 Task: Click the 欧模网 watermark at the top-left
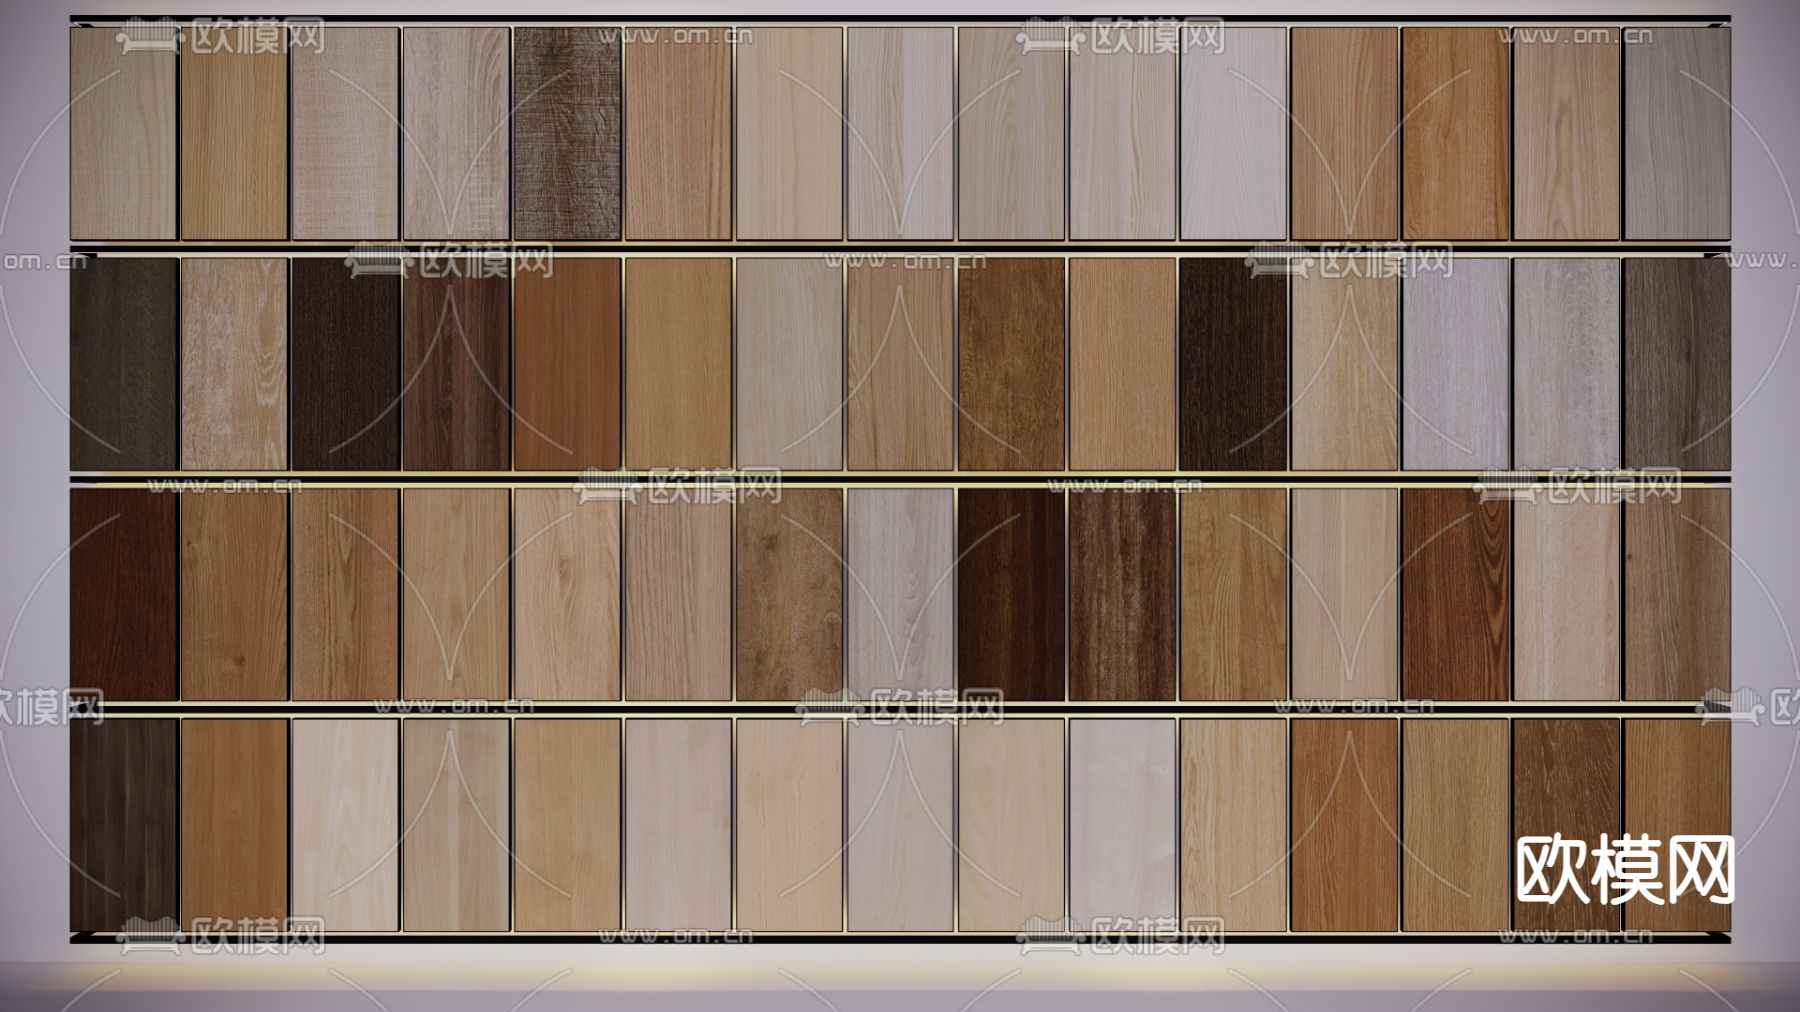(x=222, y=39)
